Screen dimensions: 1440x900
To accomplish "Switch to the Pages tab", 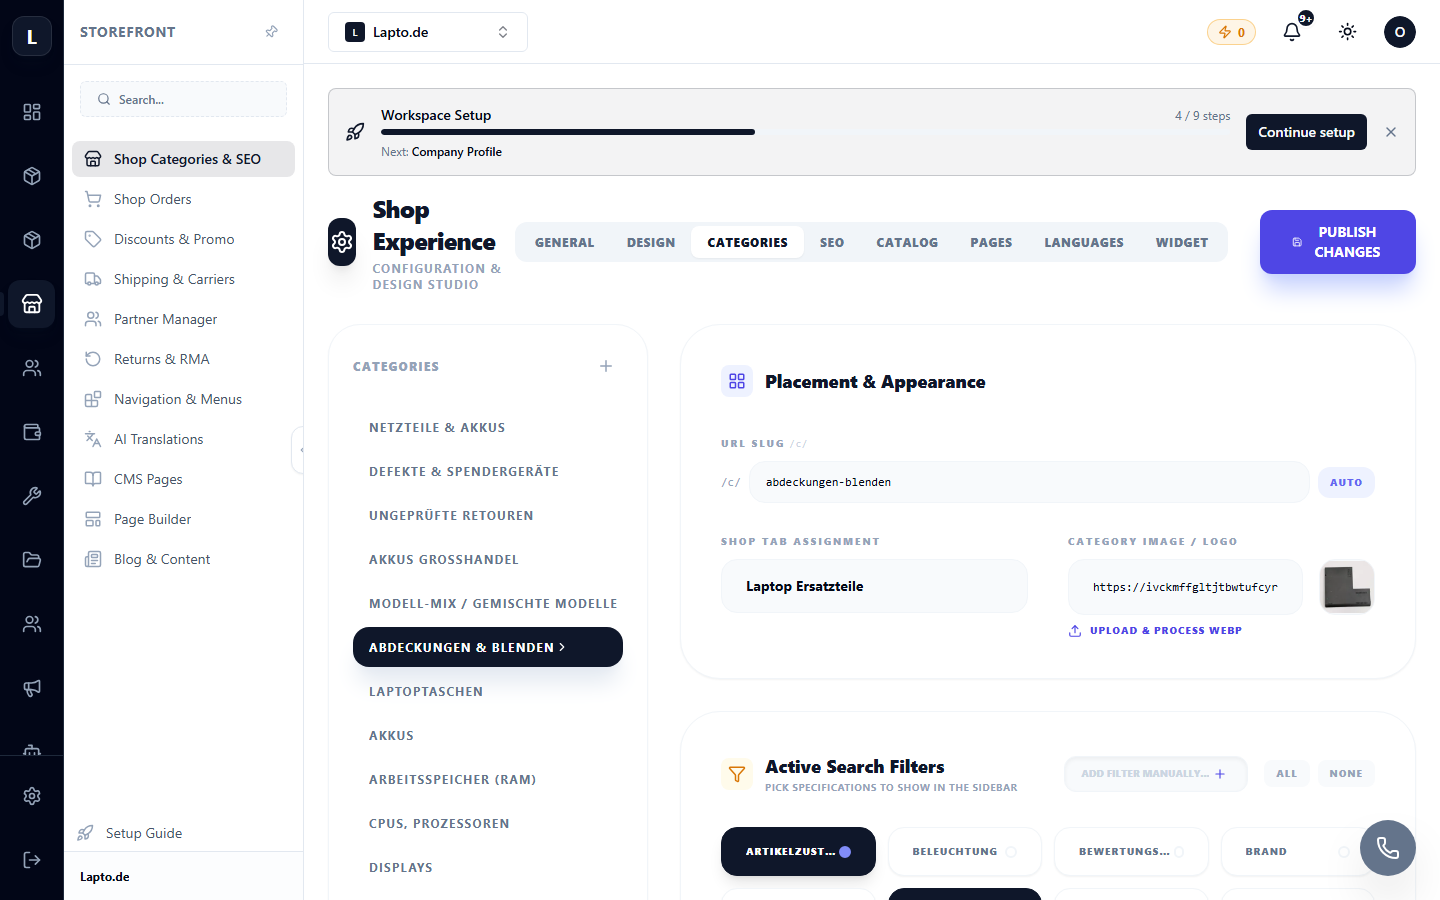I will pyautogui.click(x=991, y=242).
